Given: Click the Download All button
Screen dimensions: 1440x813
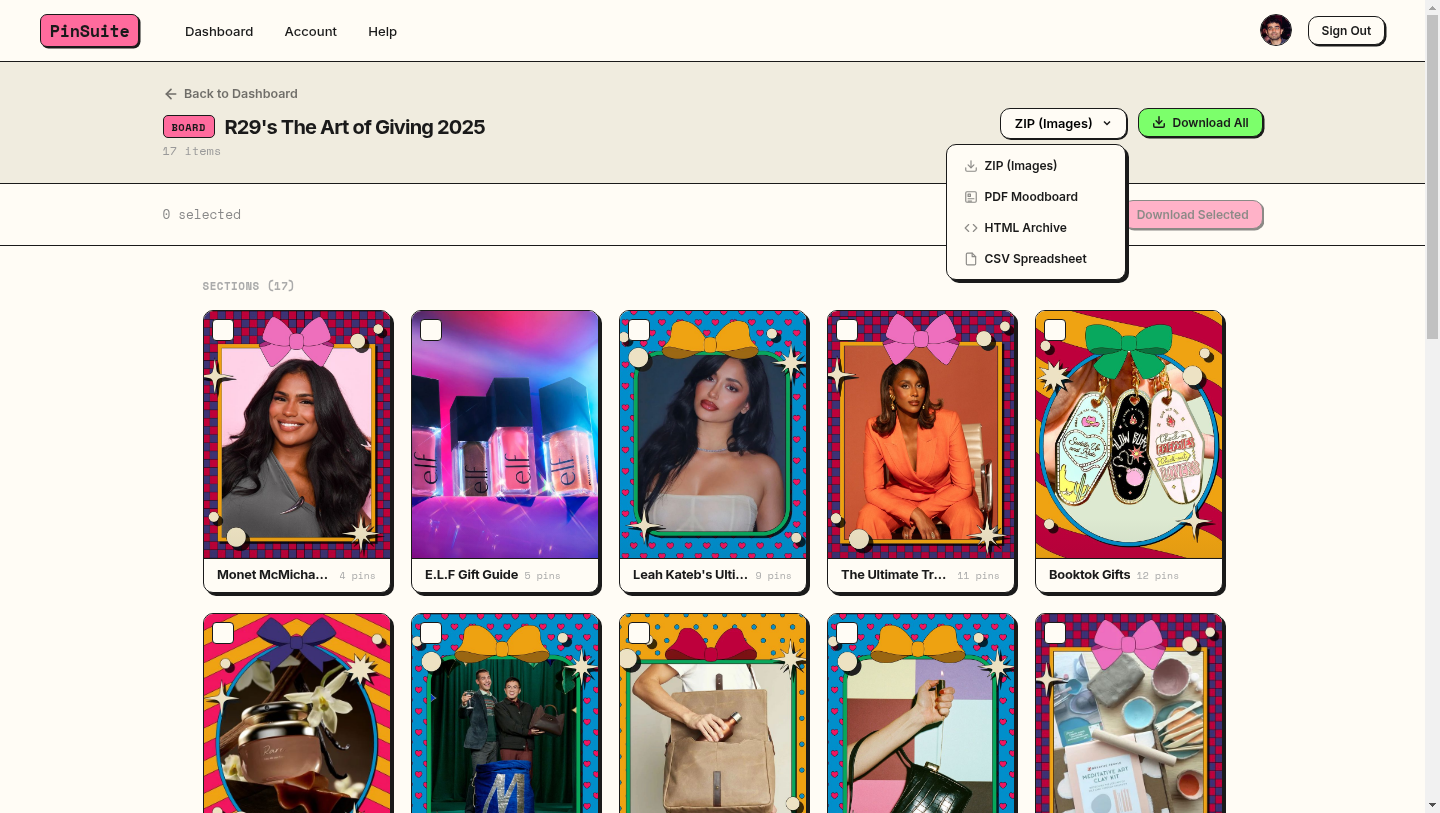Looking at the screenshot, I should (1200, 122).
